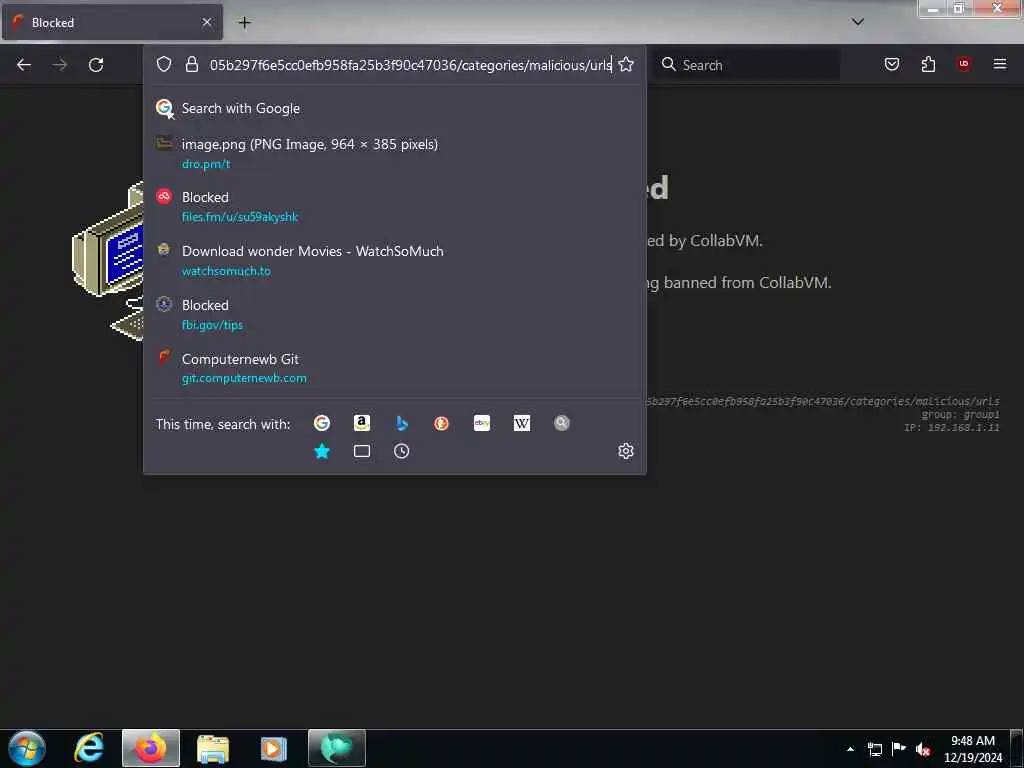Search this time with Google icon
This screenshot has height=768, width=1024.
(322, 423)
